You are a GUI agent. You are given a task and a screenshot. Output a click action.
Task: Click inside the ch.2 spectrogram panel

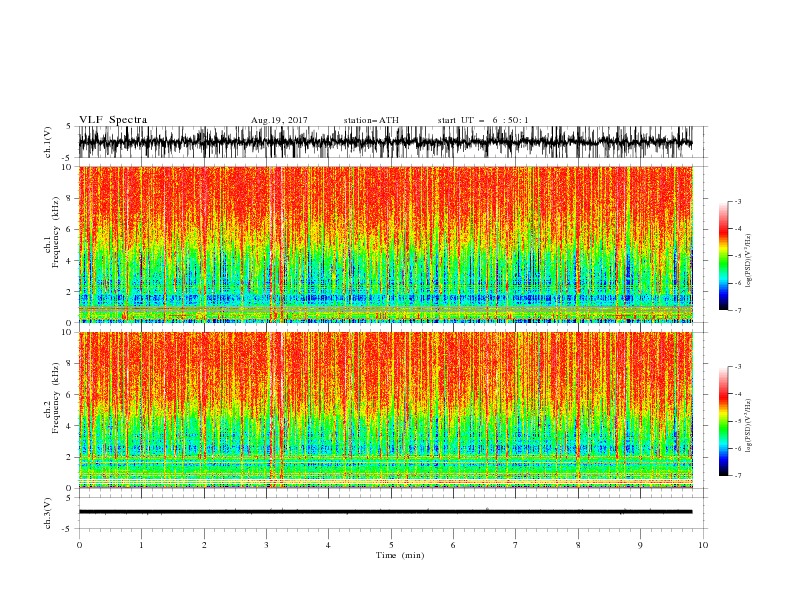click(385, 410)
